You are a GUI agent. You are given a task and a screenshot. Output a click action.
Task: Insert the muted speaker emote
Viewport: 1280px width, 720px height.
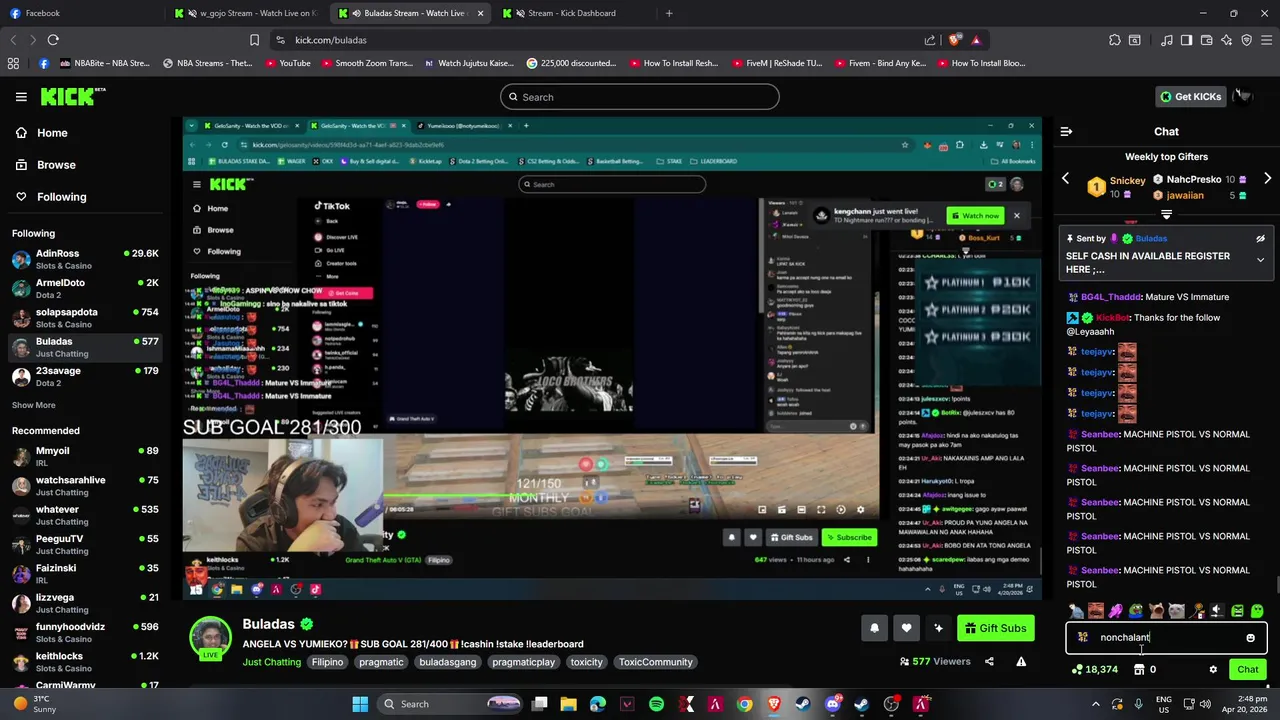[1217, 611]
